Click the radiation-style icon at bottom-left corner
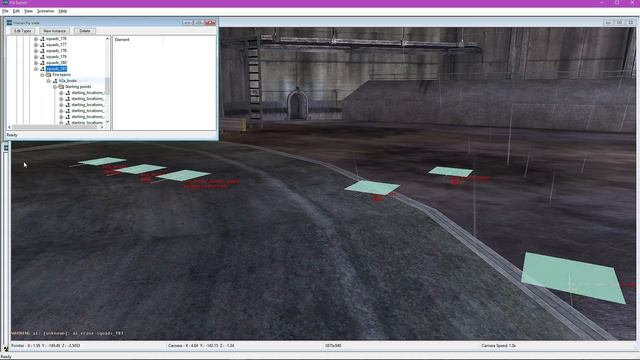Screen dimensions: 640x360 coord(6,349)
